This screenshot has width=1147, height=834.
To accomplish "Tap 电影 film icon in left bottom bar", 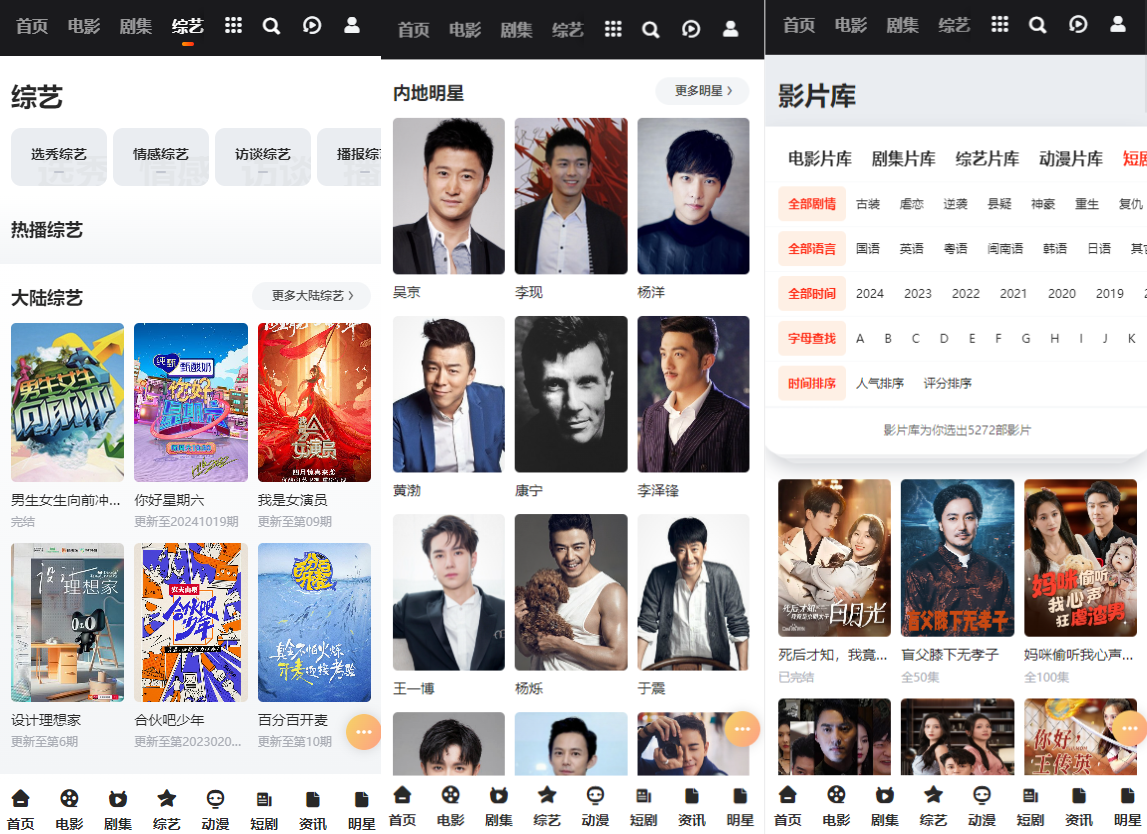I will click(x=69, y=799).
